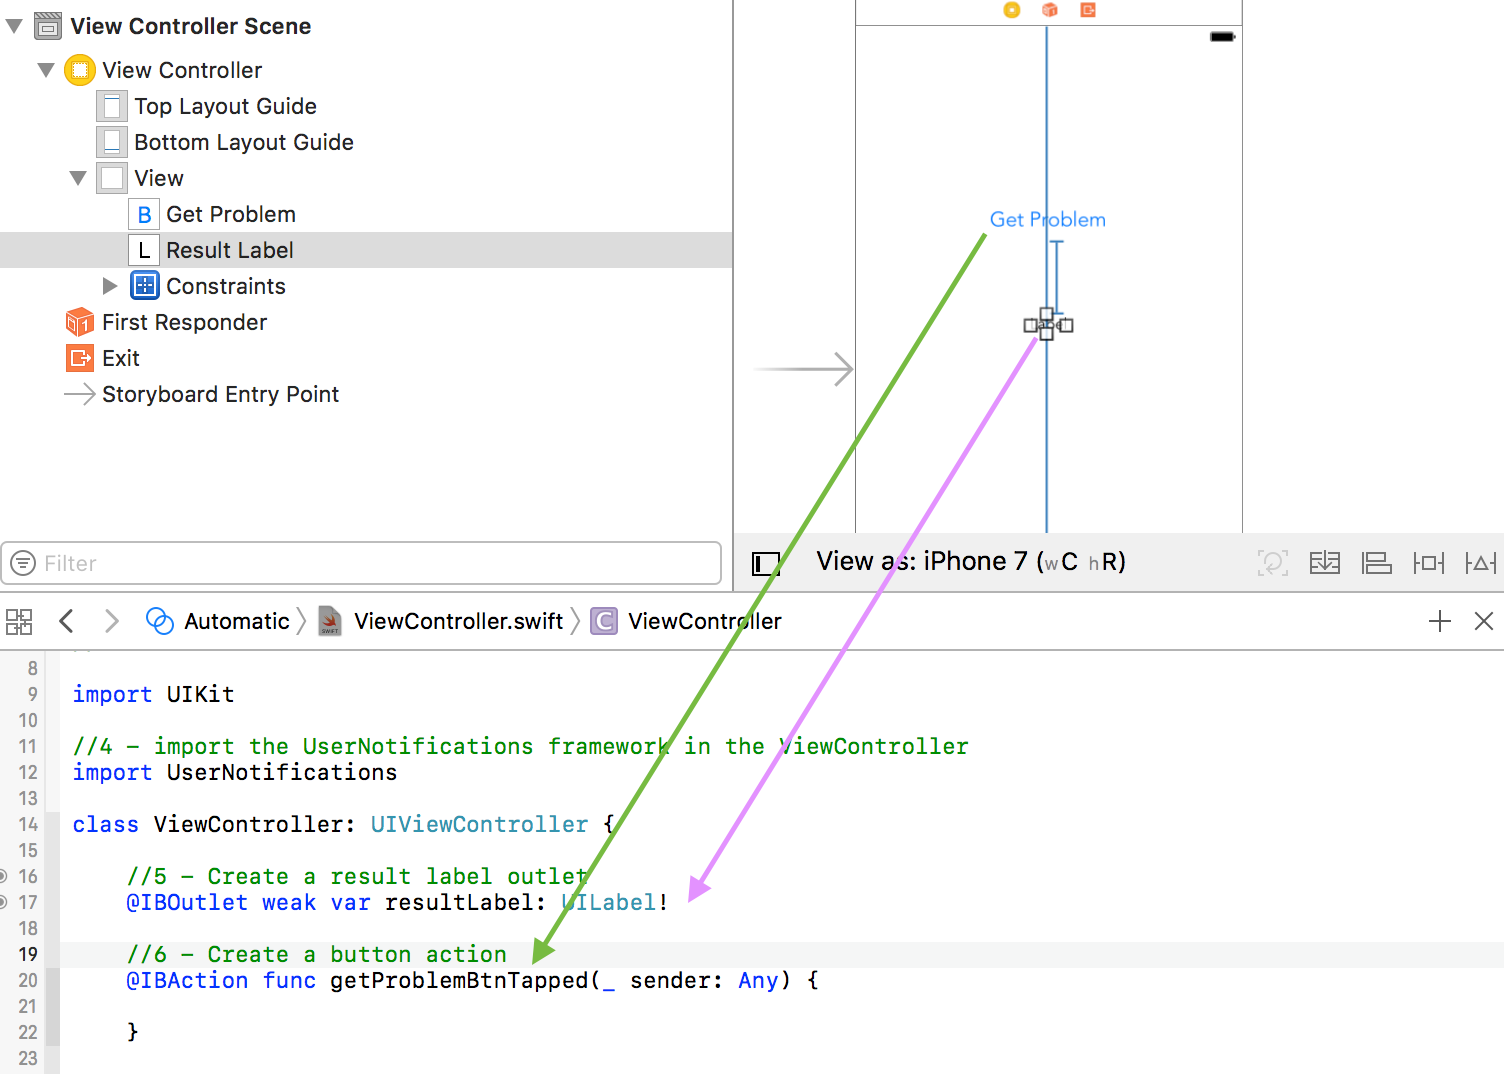Click the Storyboard Entry Point arrow
Screen dimensions: 1504x1074
[79, 394]
